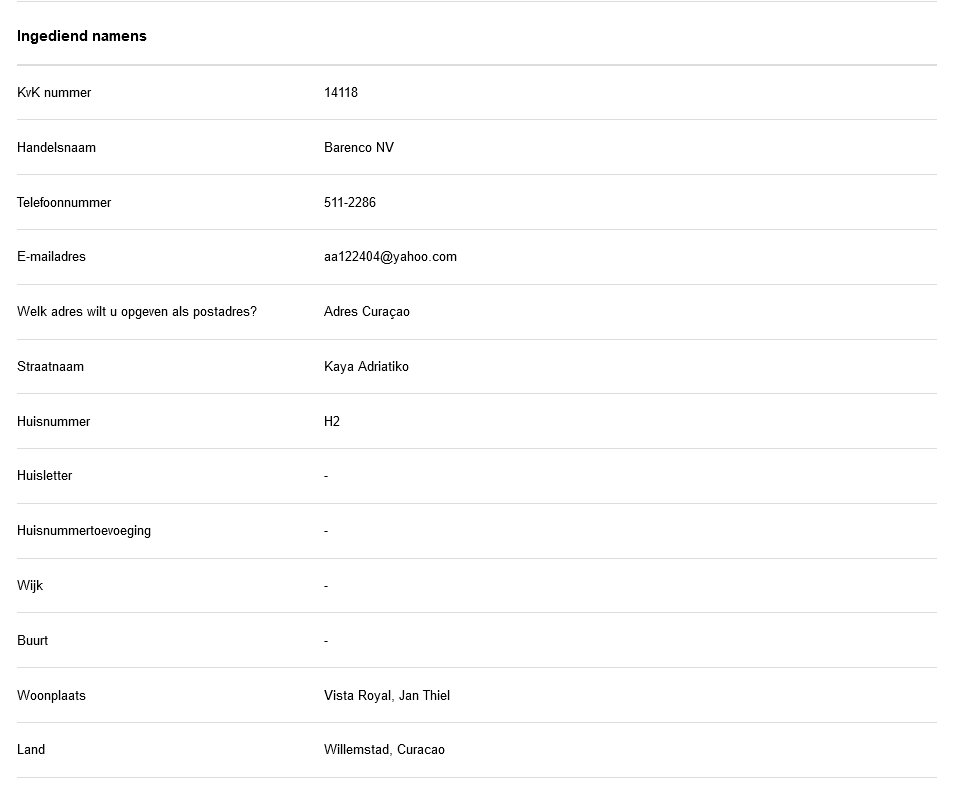Viewport: 954px width, 785px height.
Task: Click the 'KvK nummer' label
Action: (54, 93)
